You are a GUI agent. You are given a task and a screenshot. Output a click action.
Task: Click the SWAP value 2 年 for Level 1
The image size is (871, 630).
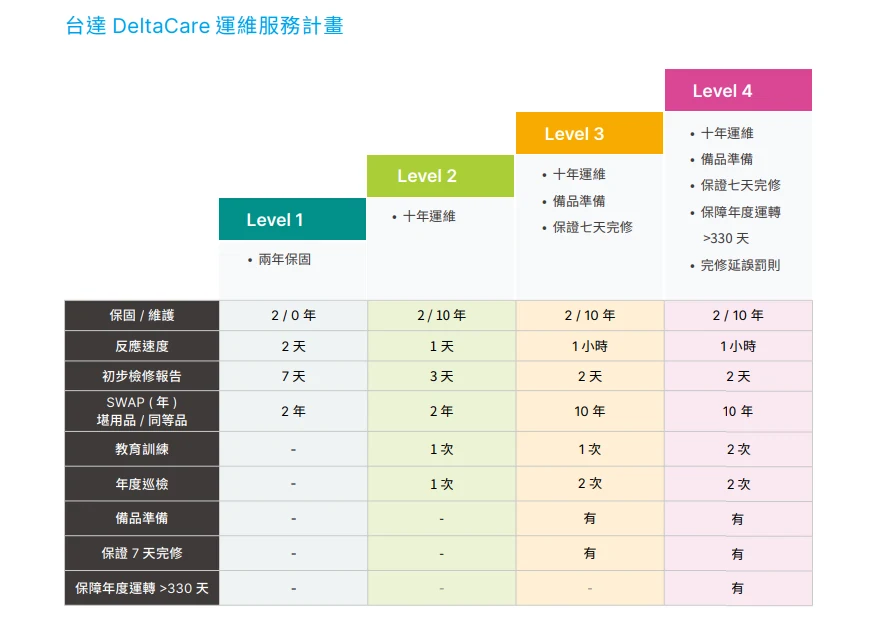click(x=293, y=412)
